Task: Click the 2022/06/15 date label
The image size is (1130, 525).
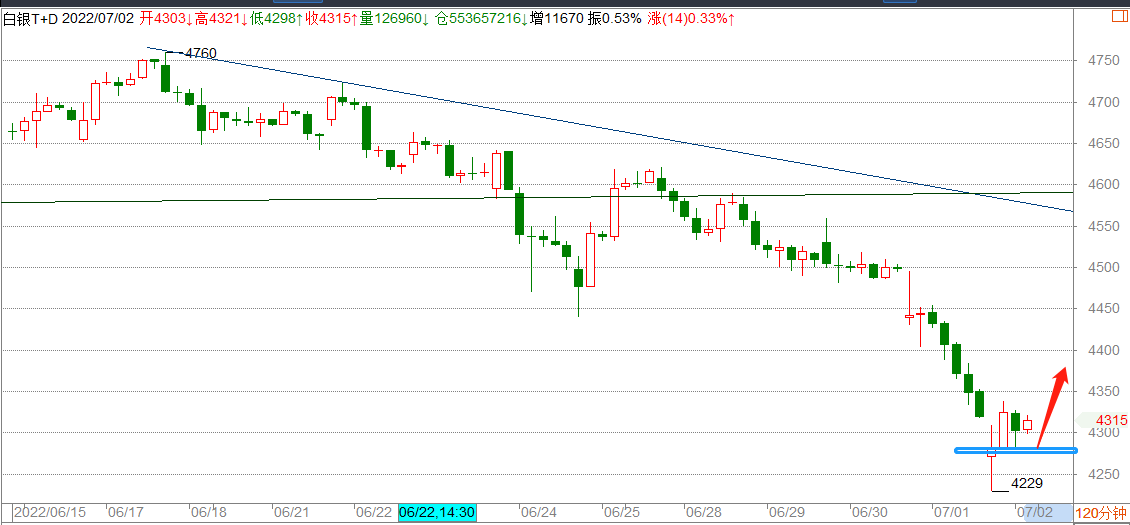Action: [x=48, y=513]
